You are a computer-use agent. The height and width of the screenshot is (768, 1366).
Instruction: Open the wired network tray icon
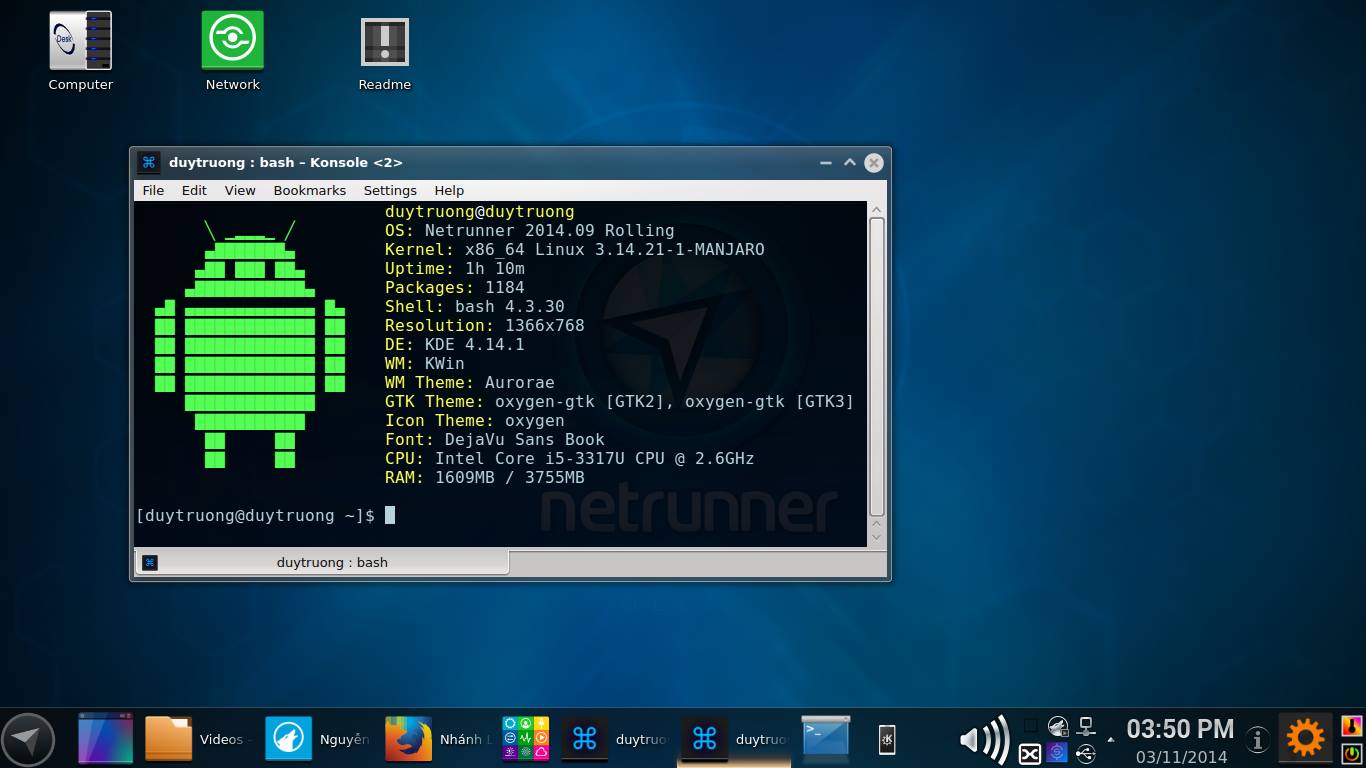pyautogui.click(x=1086, y=726)
